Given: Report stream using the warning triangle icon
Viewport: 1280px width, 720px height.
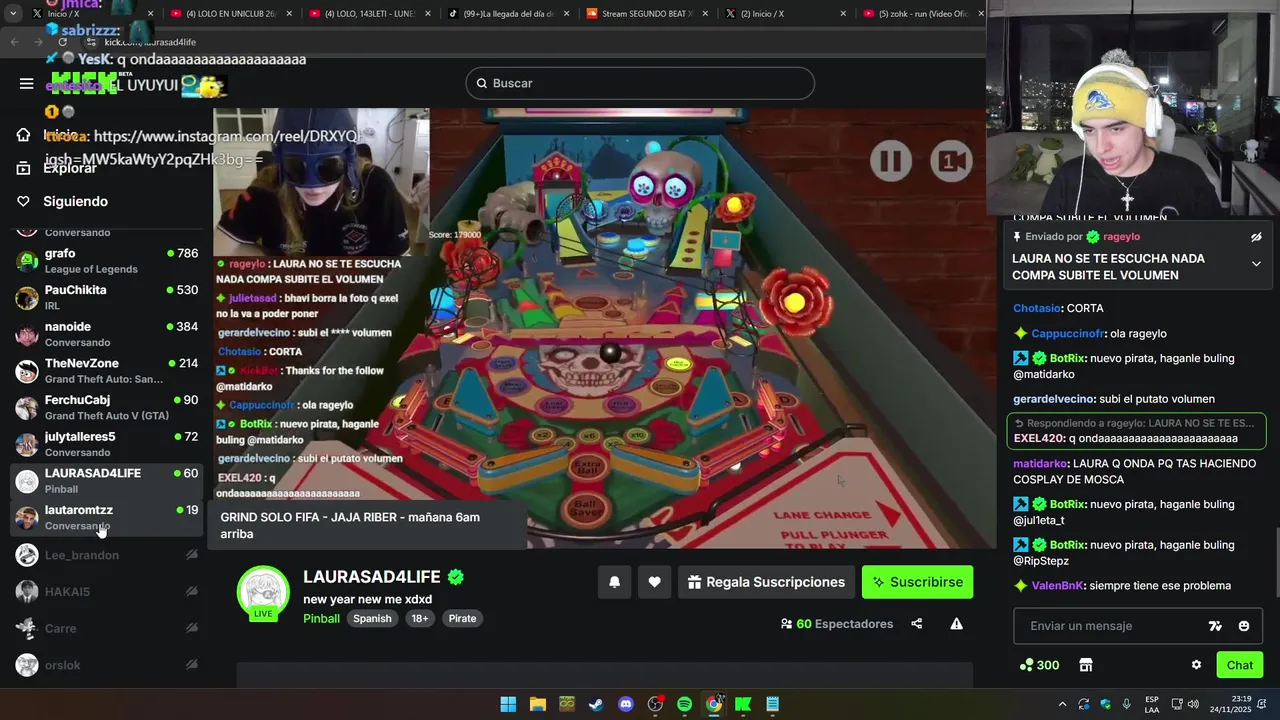Looking at the screenshot, I should point(956,624).
